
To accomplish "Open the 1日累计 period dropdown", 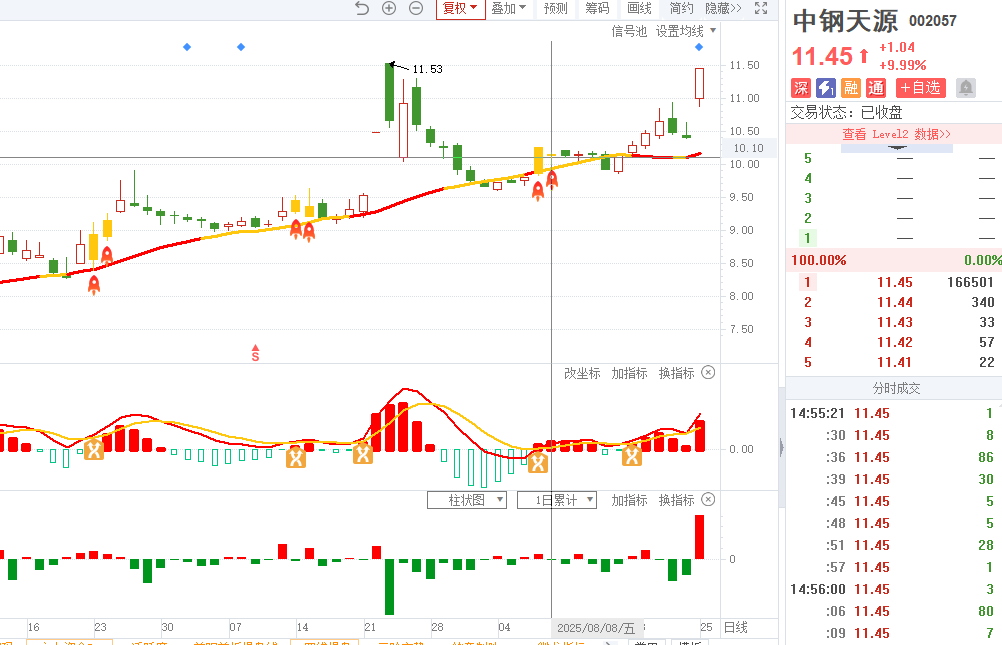I will tap(557, 500).
